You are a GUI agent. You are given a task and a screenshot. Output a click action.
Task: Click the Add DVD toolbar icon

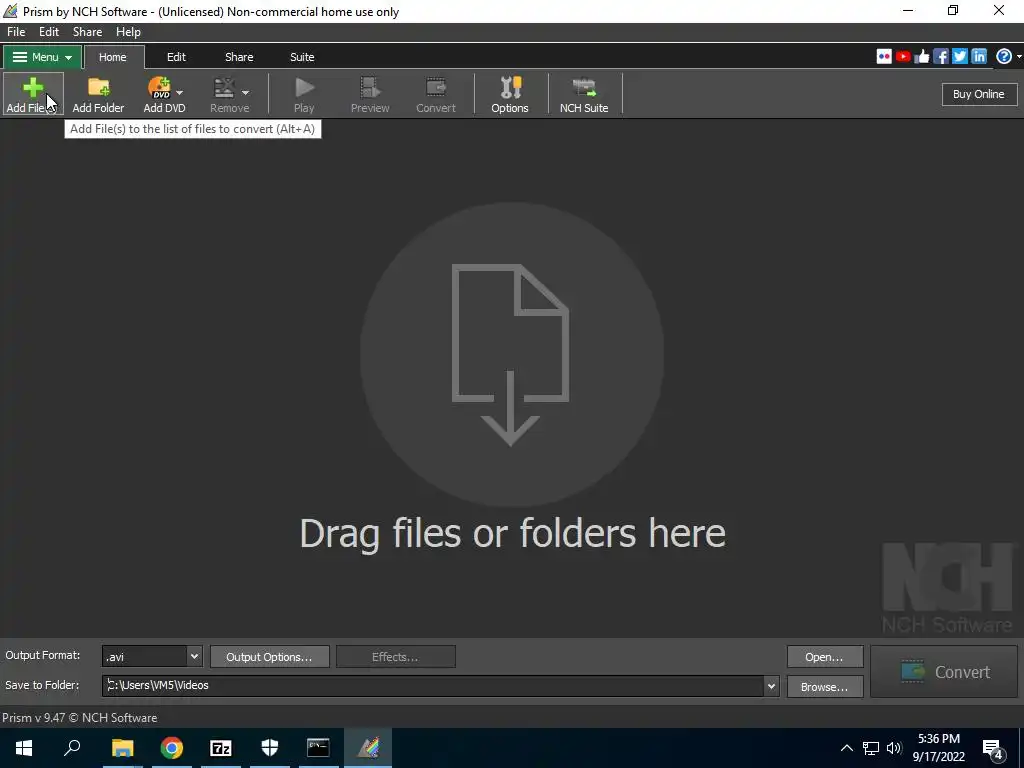(x=159, y=94)
